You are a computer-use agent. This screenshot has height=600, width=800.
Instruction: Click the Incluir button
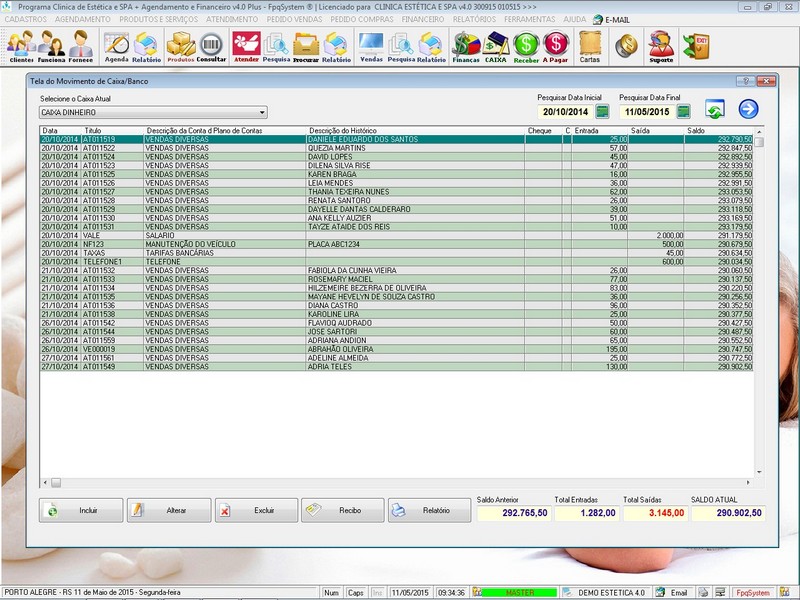(x=81, y=510)
